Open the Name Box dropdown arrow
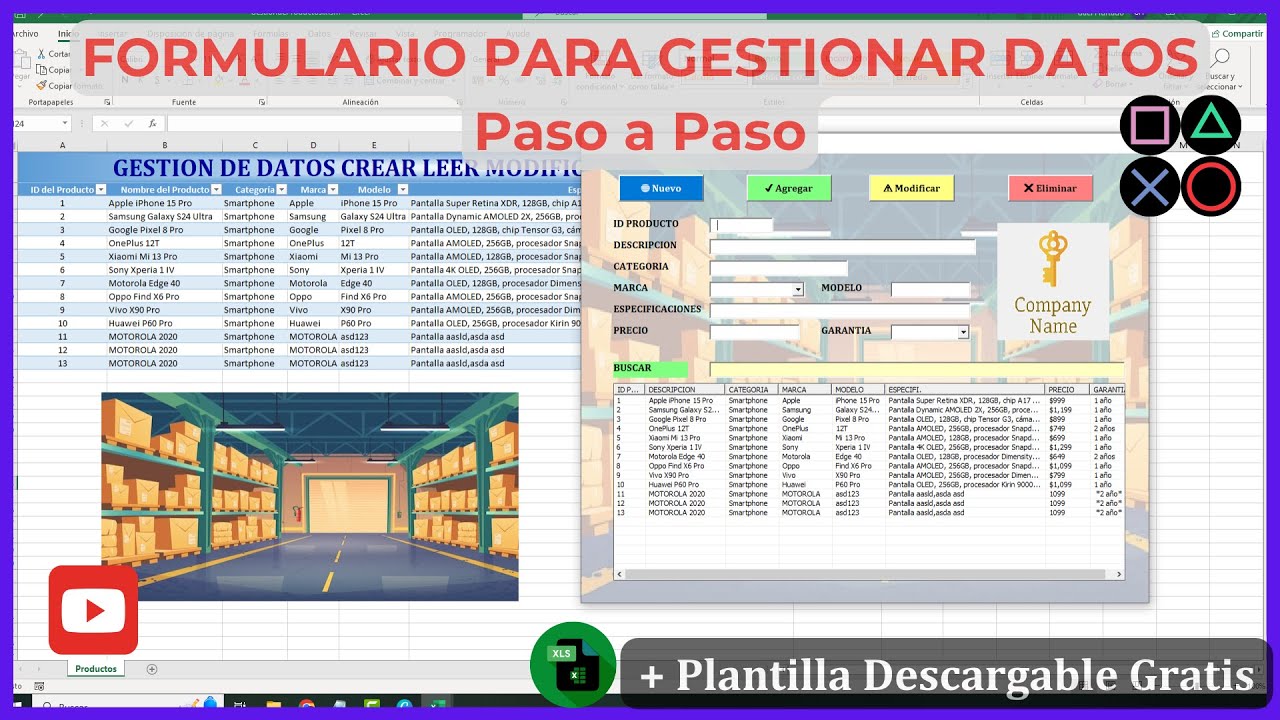Viewport: 1280px width, 720px height. click(65, 124)
